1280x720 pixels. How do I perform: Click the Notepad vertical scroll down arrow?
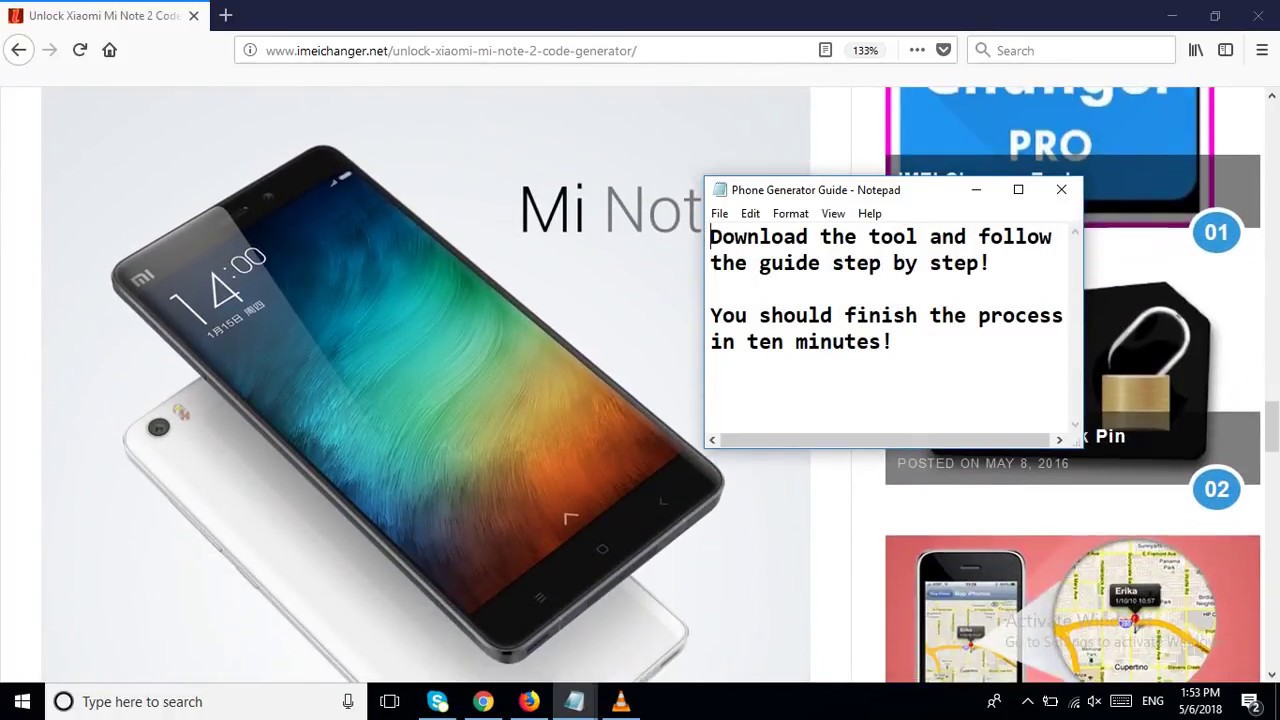[1075, 425]
